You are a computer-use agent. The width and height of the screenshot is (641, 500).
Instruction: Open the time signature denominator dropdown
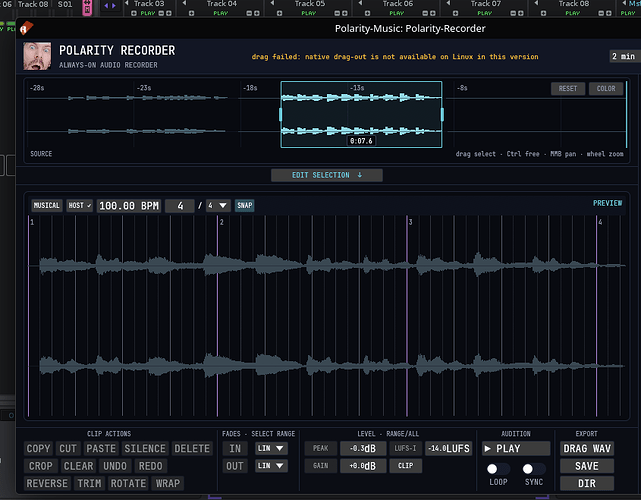tap(218, 205)
